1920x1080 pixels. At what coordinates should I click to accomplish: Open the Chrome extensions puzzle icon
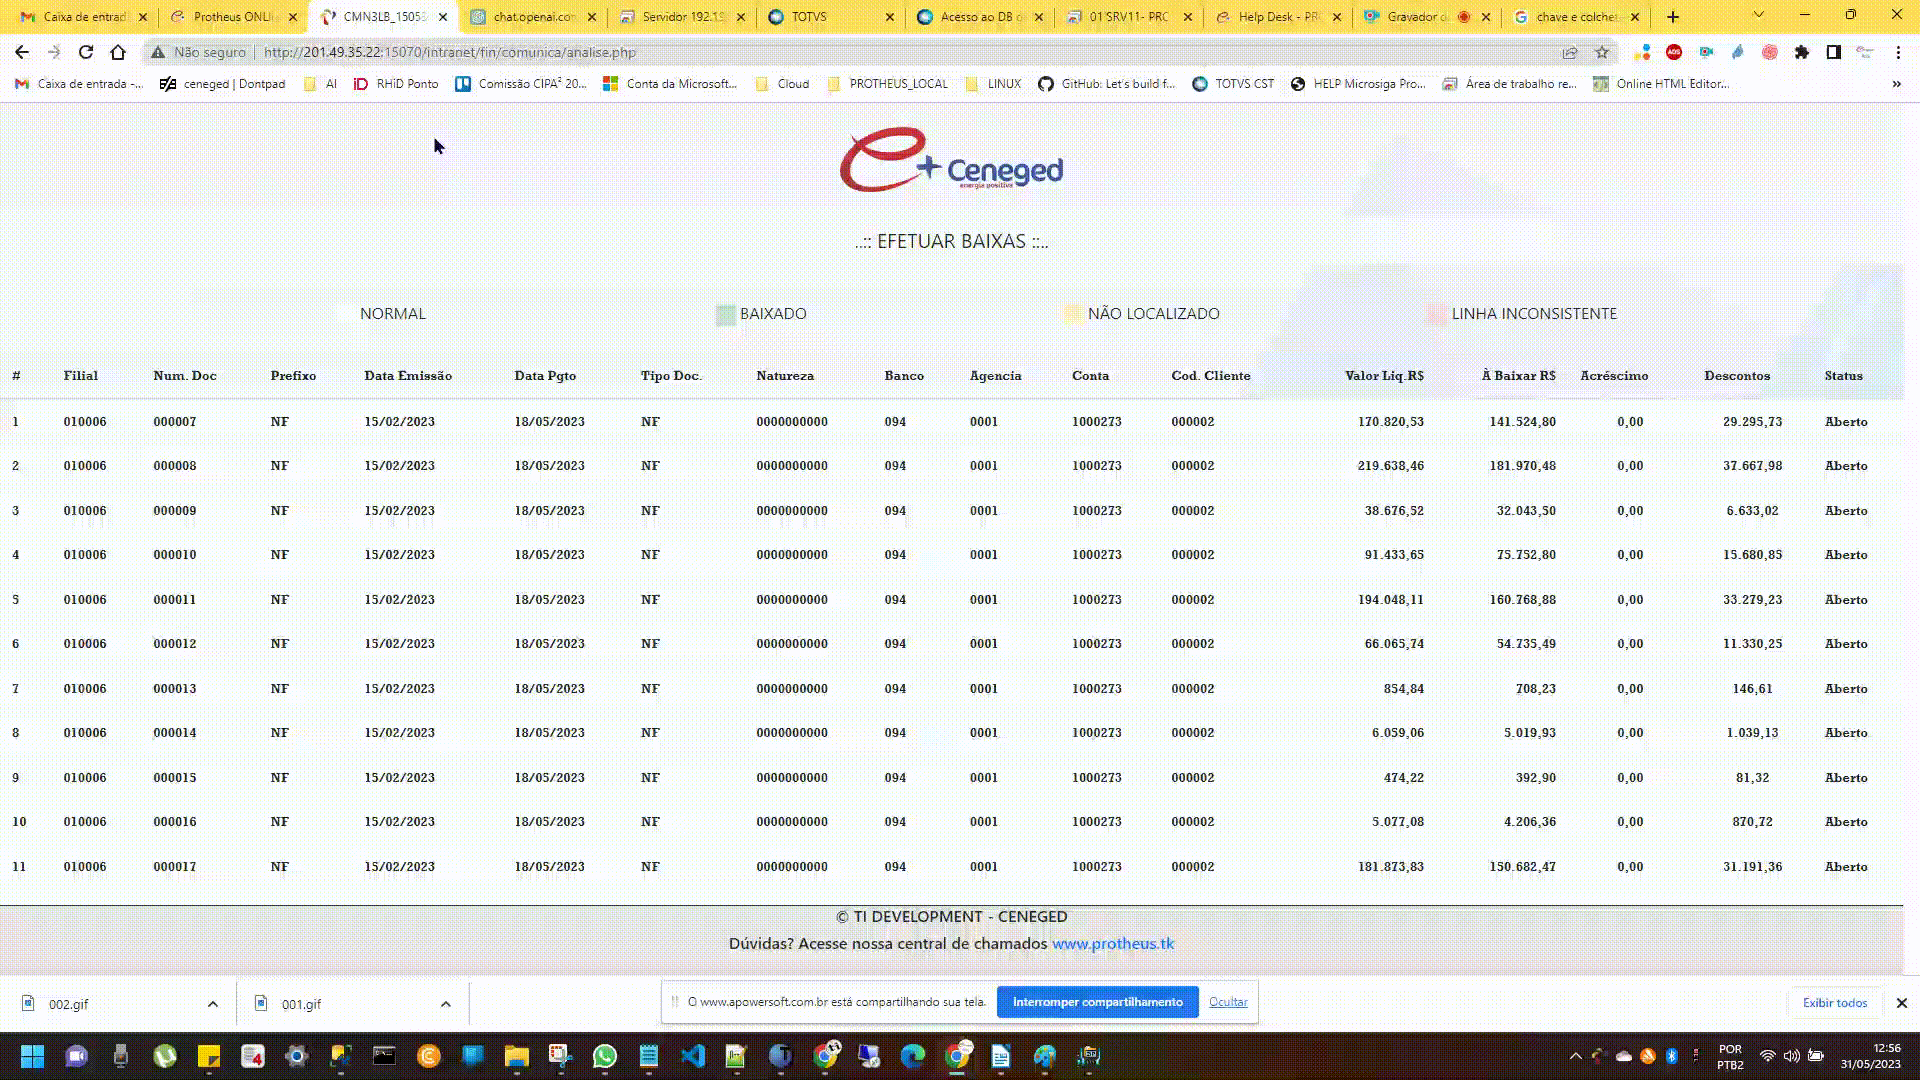1801,52
